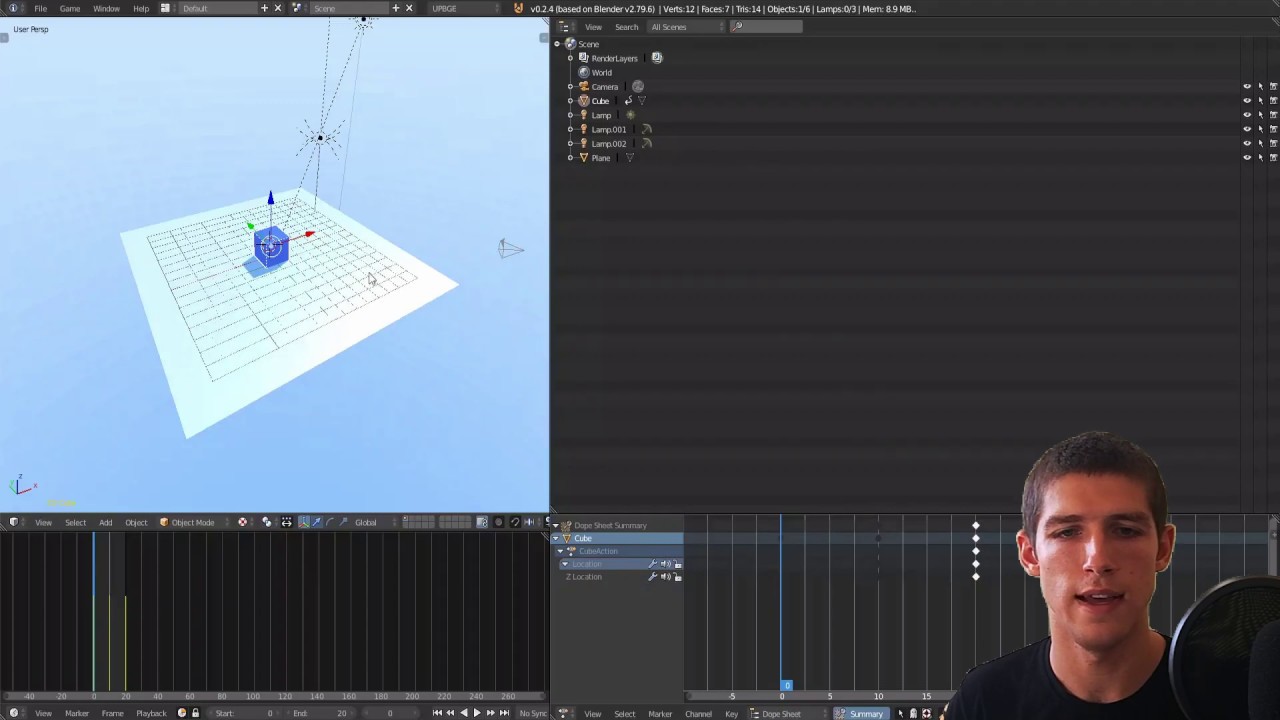
Task: Jump to the end frame
Action: (x=504, y=713)
